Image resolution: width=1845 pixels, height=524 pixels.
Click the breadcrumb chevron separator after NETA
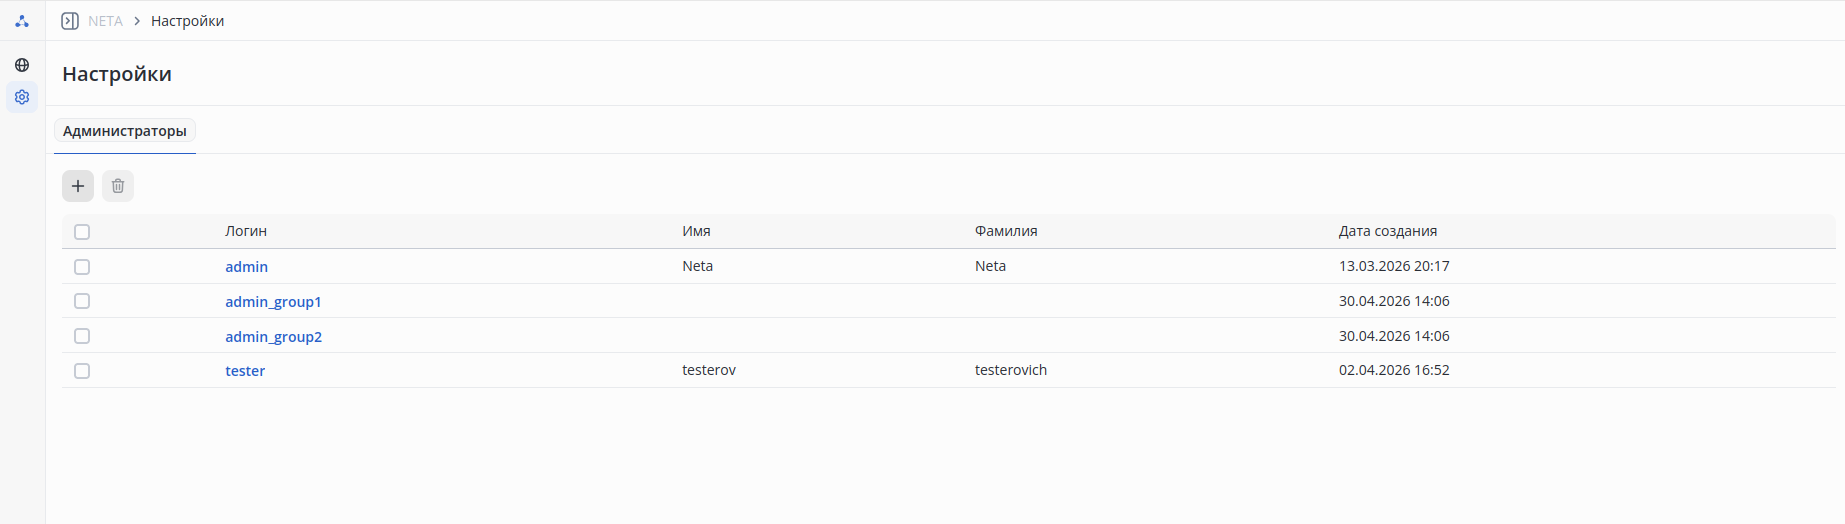[x=137, y=21]
